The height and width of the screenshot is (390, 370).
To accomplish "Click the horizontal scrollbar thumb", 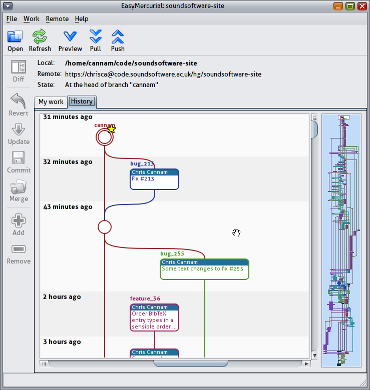I will pos(191,363).
